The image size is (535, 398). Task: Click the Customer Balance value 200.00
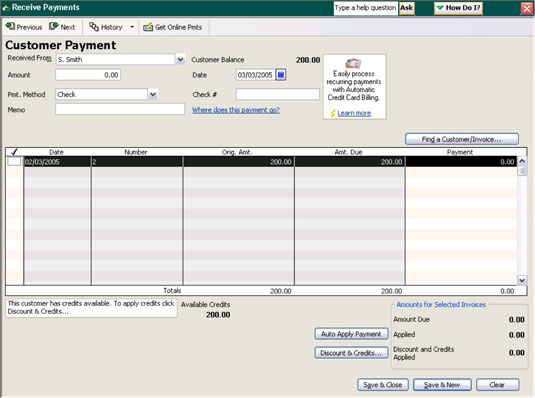(308, 60)
